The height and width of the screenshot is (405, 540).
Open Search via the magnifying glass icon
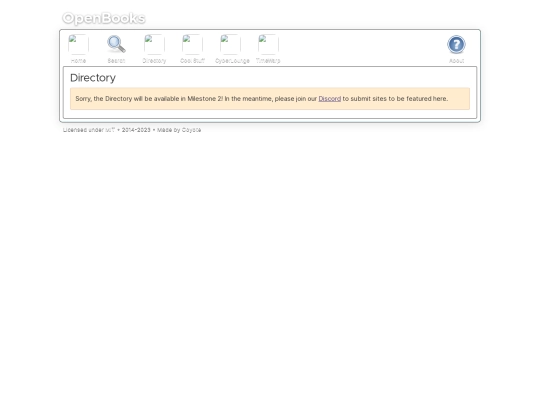(x=116, y=45)
